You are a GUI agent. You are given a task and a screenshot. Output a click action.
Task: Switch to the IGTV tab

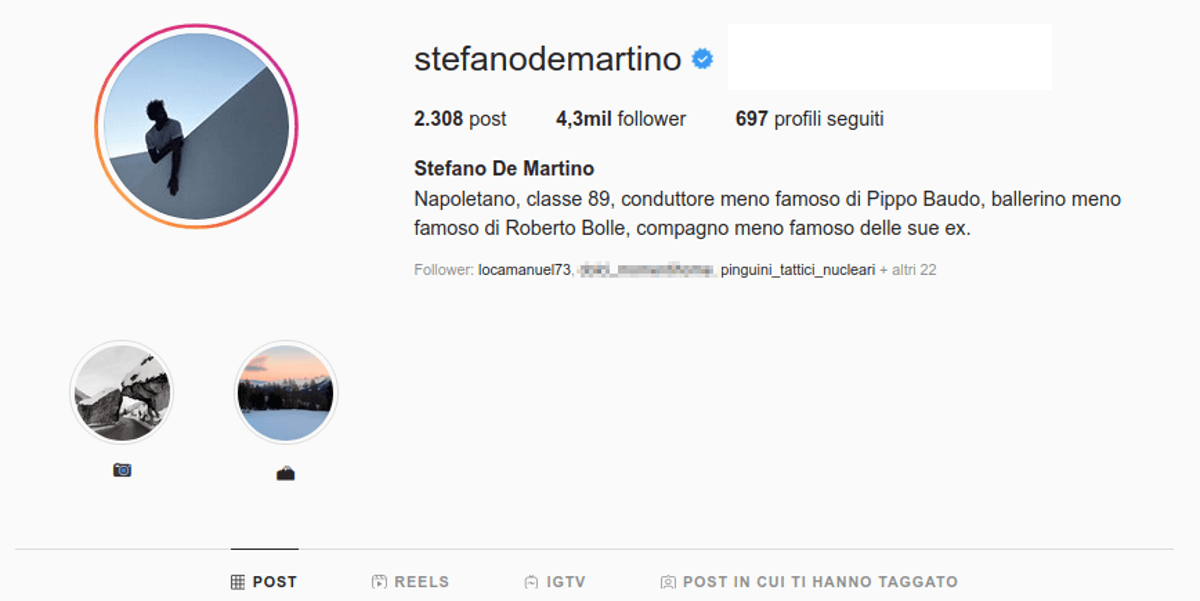pos(554,581)
